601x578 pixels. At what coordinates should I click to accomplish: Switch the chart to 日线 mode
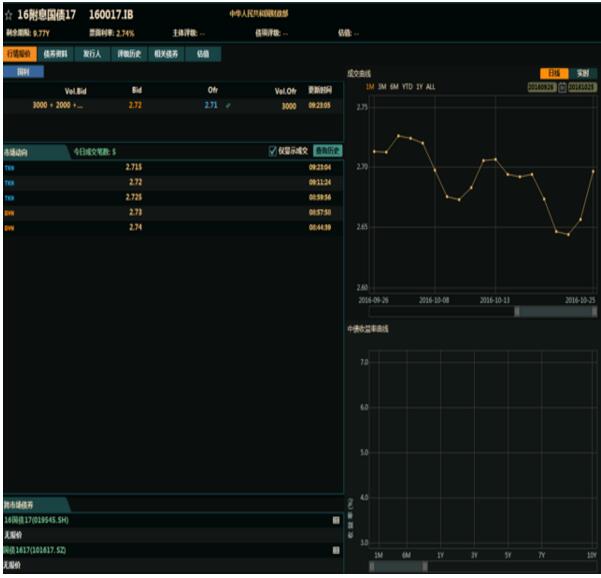click(553, 73)
